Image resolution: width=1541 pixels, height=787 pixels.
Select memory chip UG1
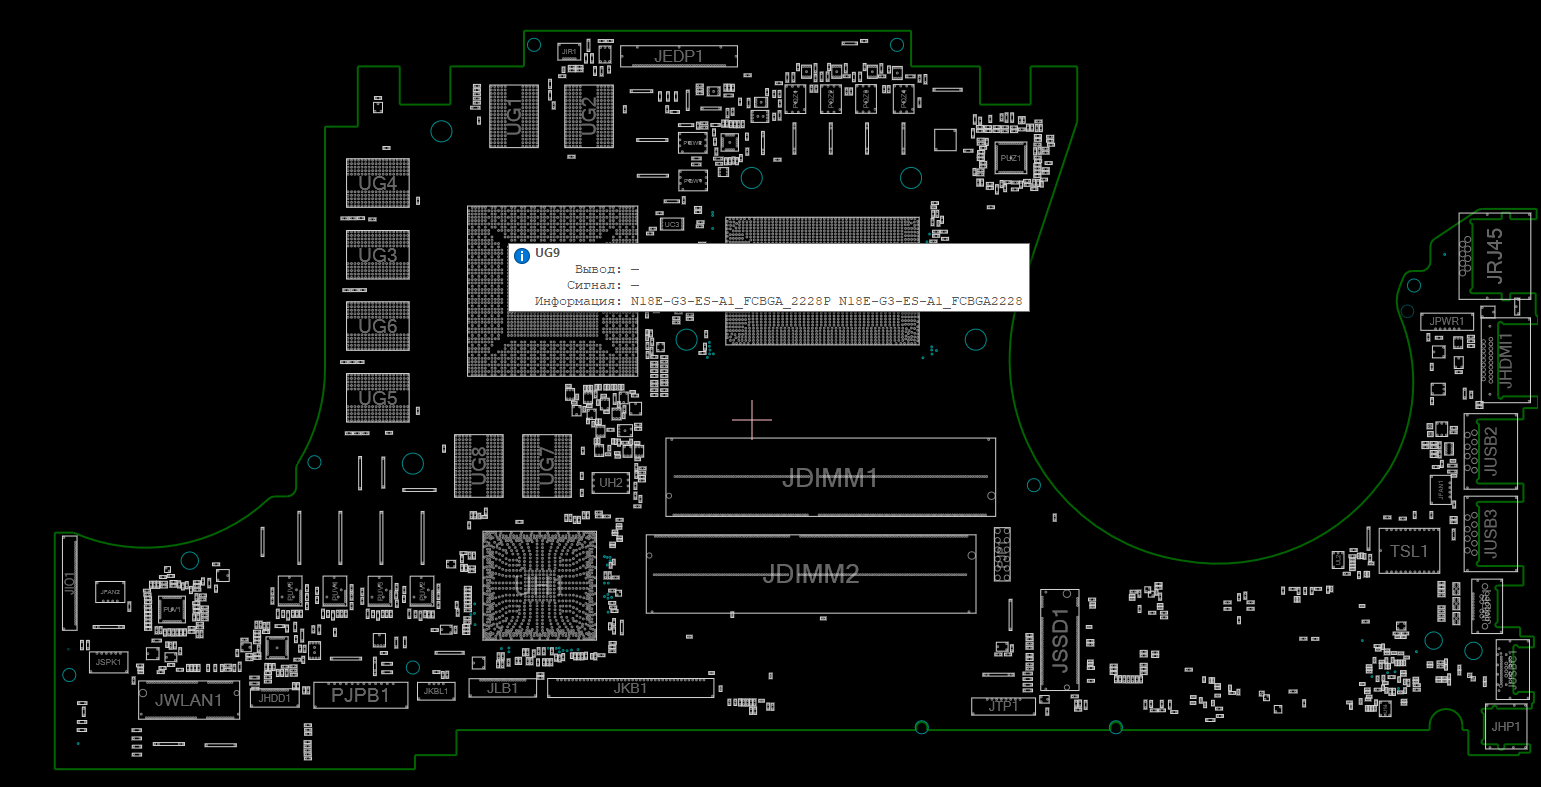513,116
